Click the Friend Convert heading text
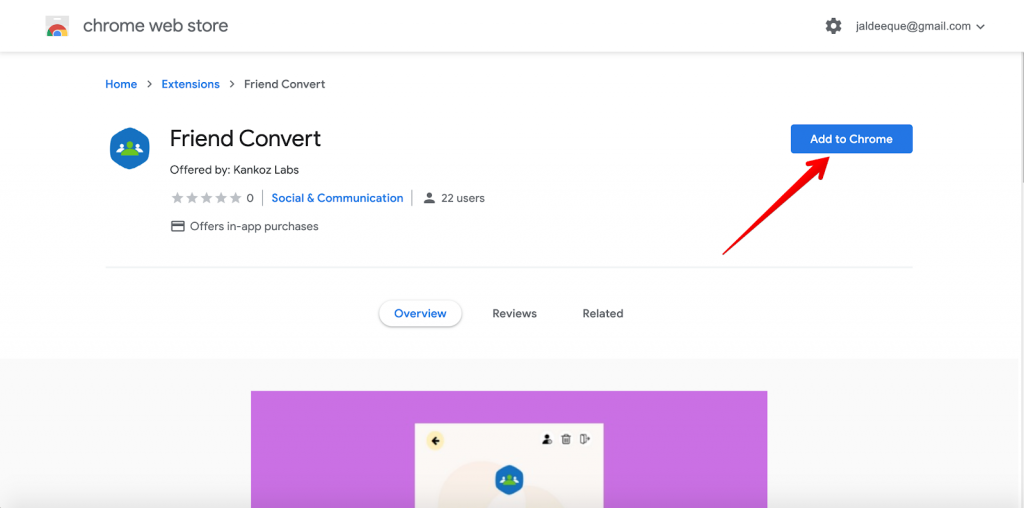The height and width of the screenshot is (508, 1024). (x=246, y=138)
